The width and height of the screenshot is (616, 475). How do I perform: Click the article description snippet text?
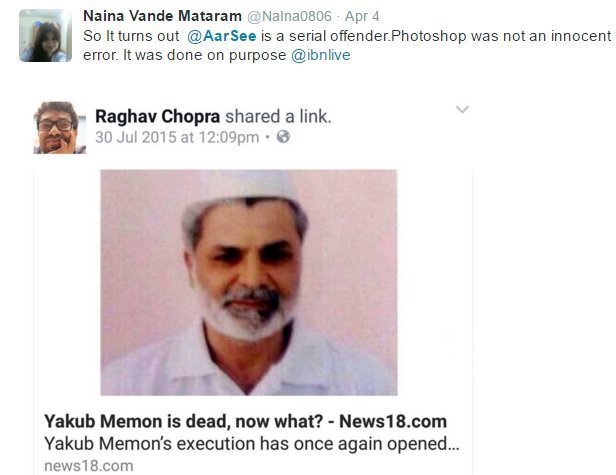(x=252, y=444)
